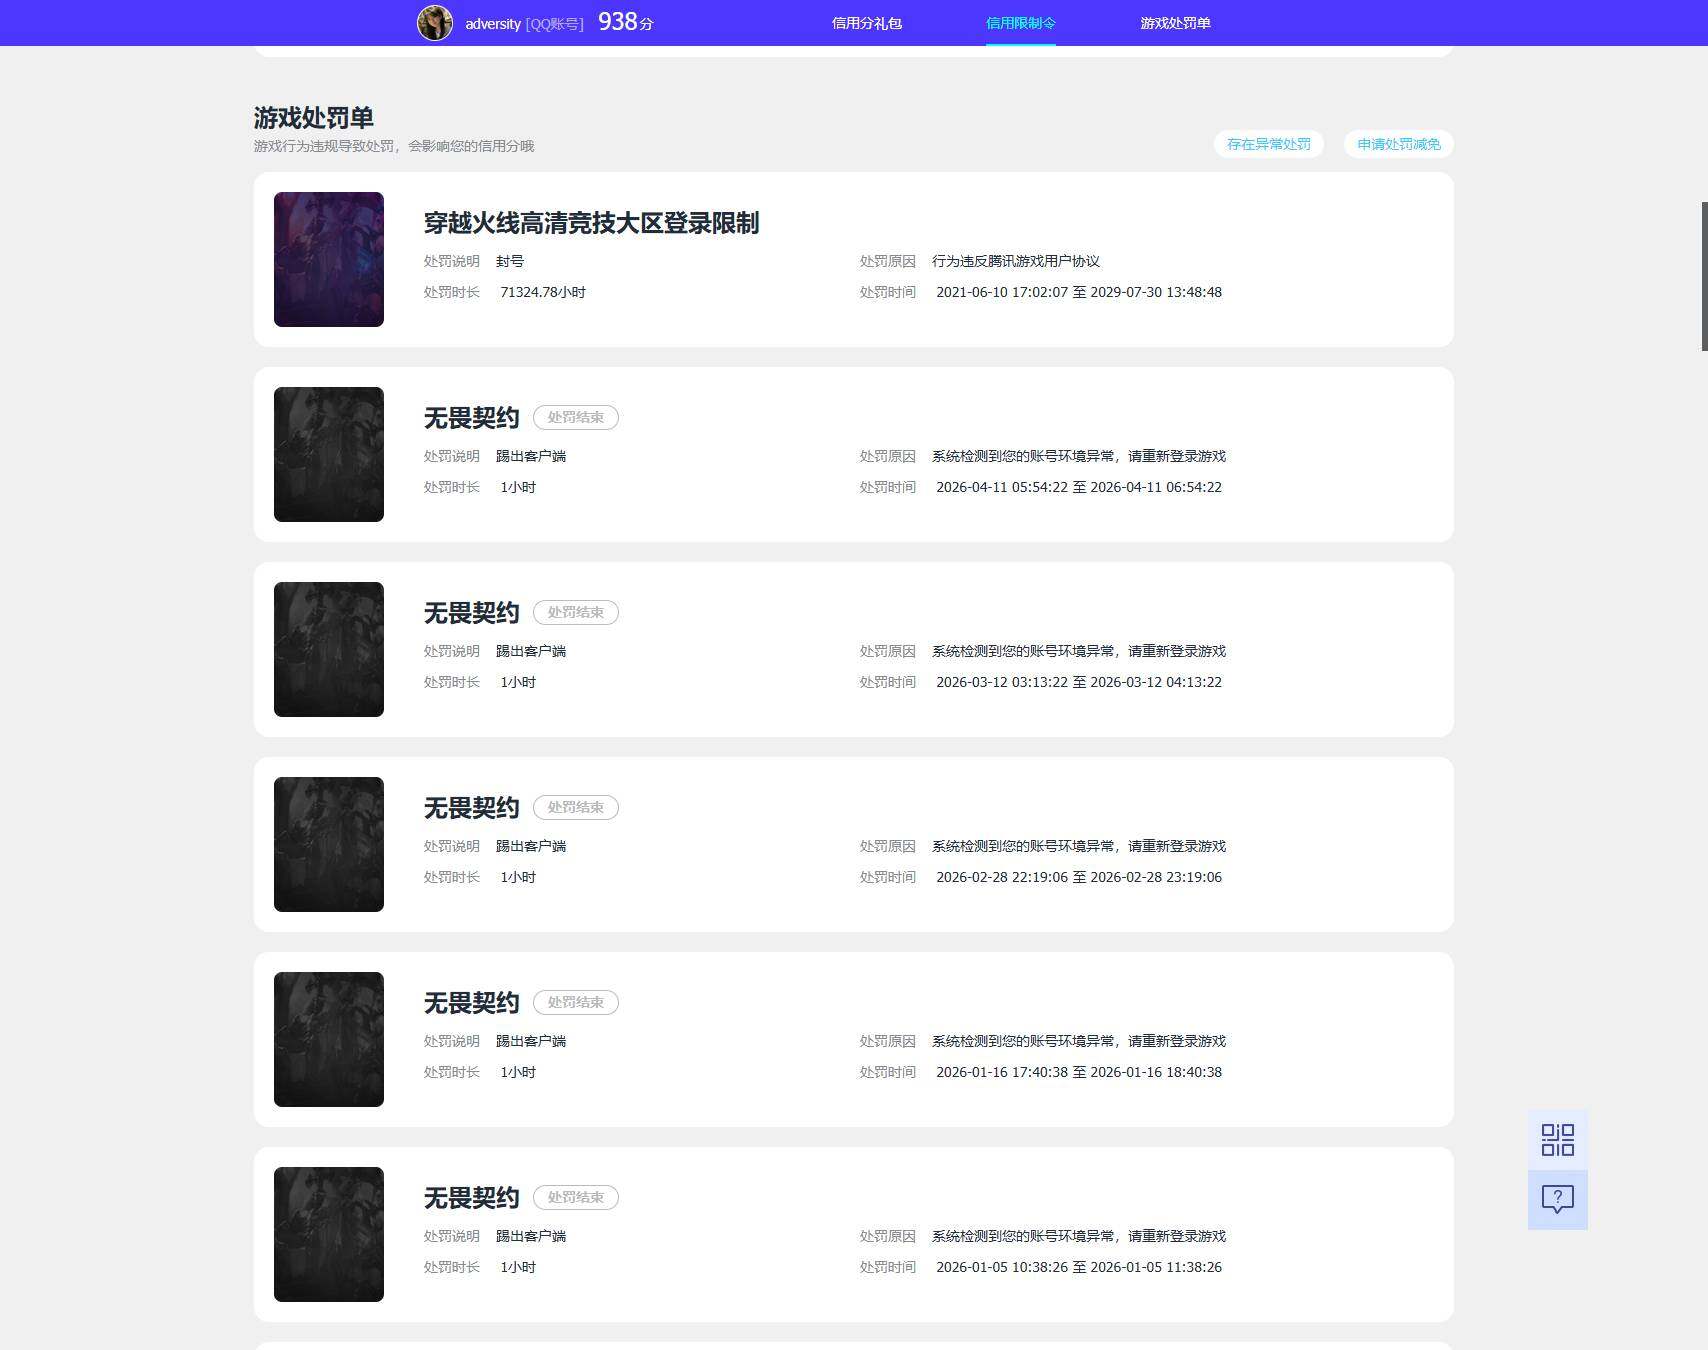Image resolution: width=1708 pixels, height=1350 pixels.
Task: Click the adversity user avatar
Action: pyautogui.click(x=435, y=23)
